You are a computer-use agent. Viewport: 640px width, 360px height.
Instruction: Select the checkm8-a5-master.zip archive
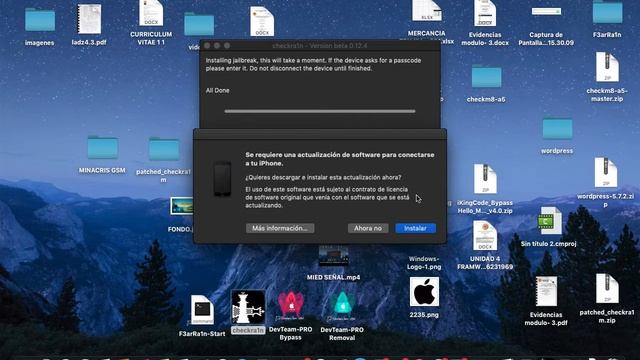[607, 67]
